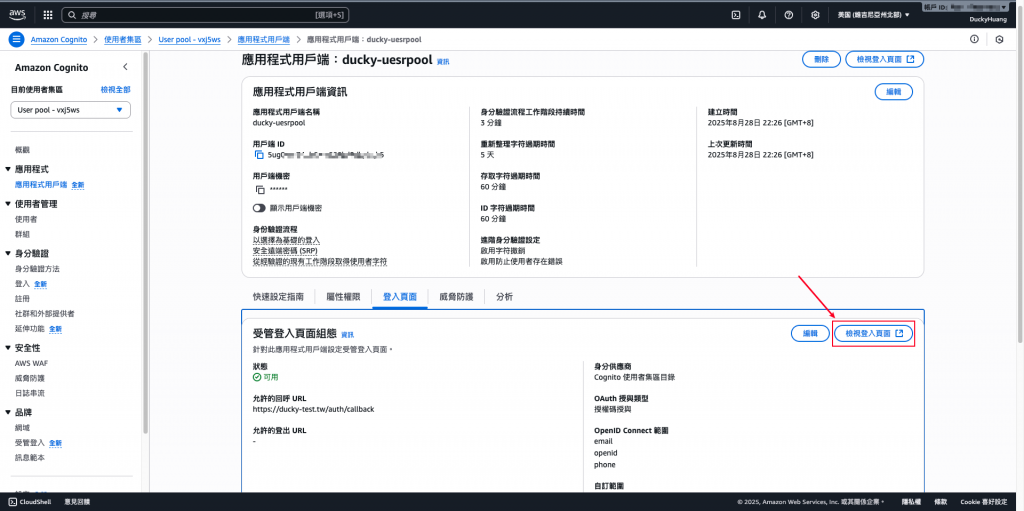The width and height of the screenshot is (1024, 511).
Task: Select the 登入頁面 tab
Action: [x=400, y=297]
